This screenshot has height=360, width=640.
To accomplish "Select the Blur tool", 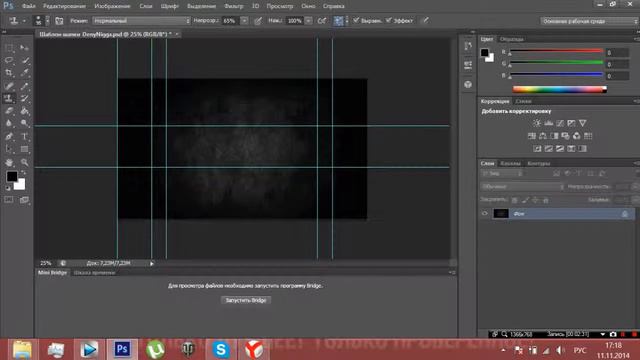I will click(9, 123).
